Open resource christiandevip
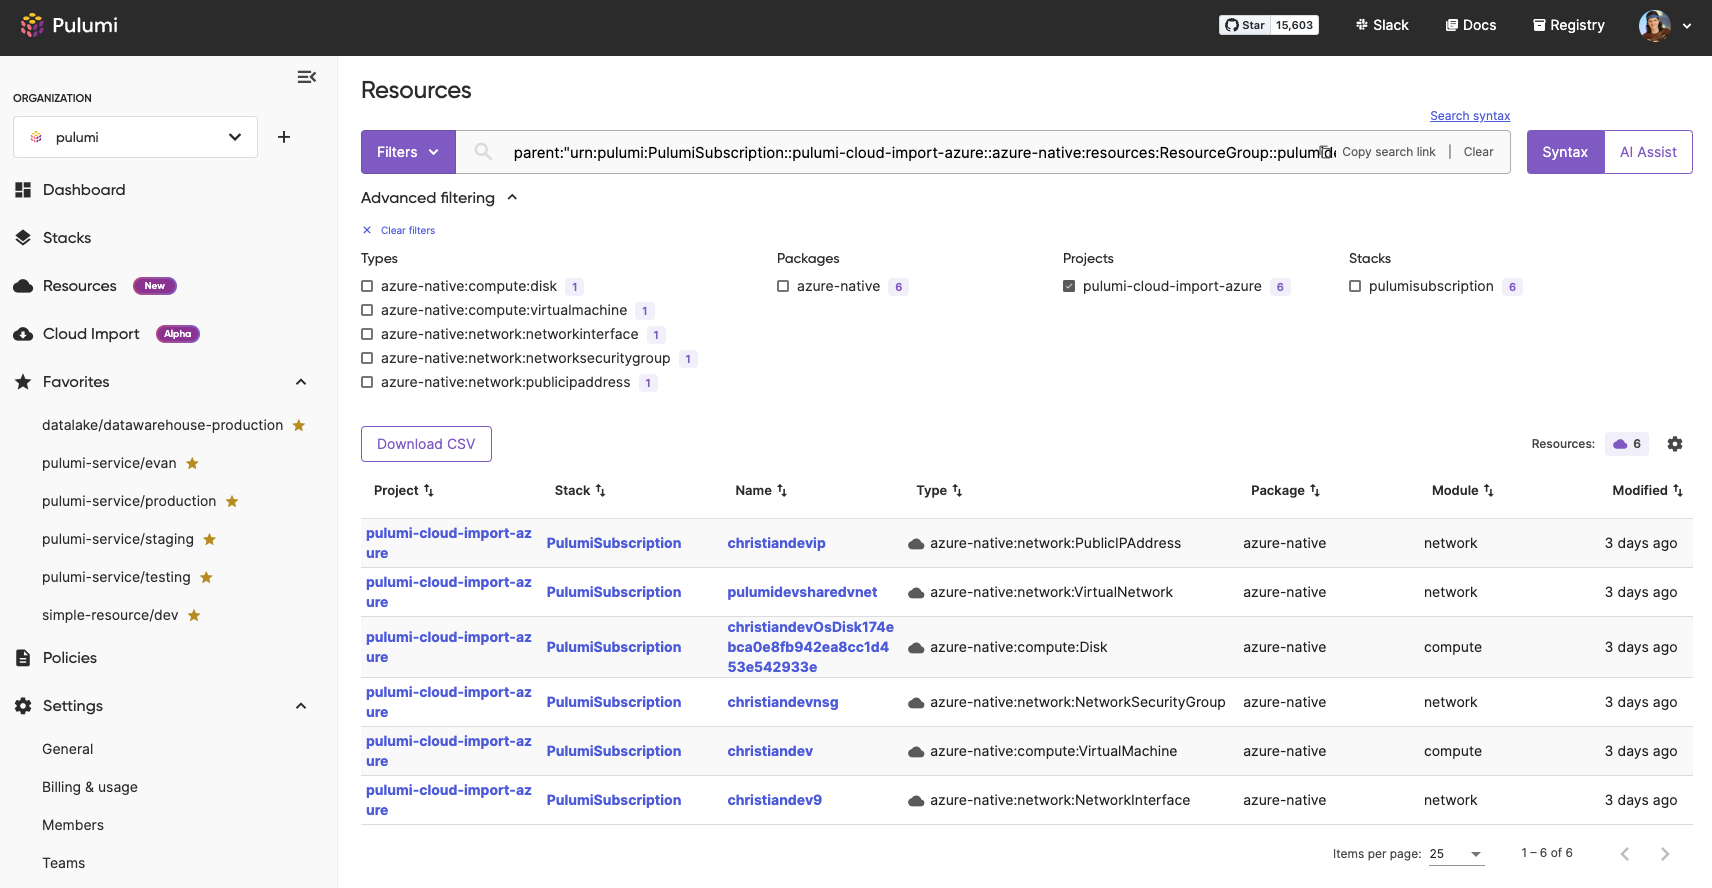Screen dimensions: 1712x888 click(x=776, y=543)
